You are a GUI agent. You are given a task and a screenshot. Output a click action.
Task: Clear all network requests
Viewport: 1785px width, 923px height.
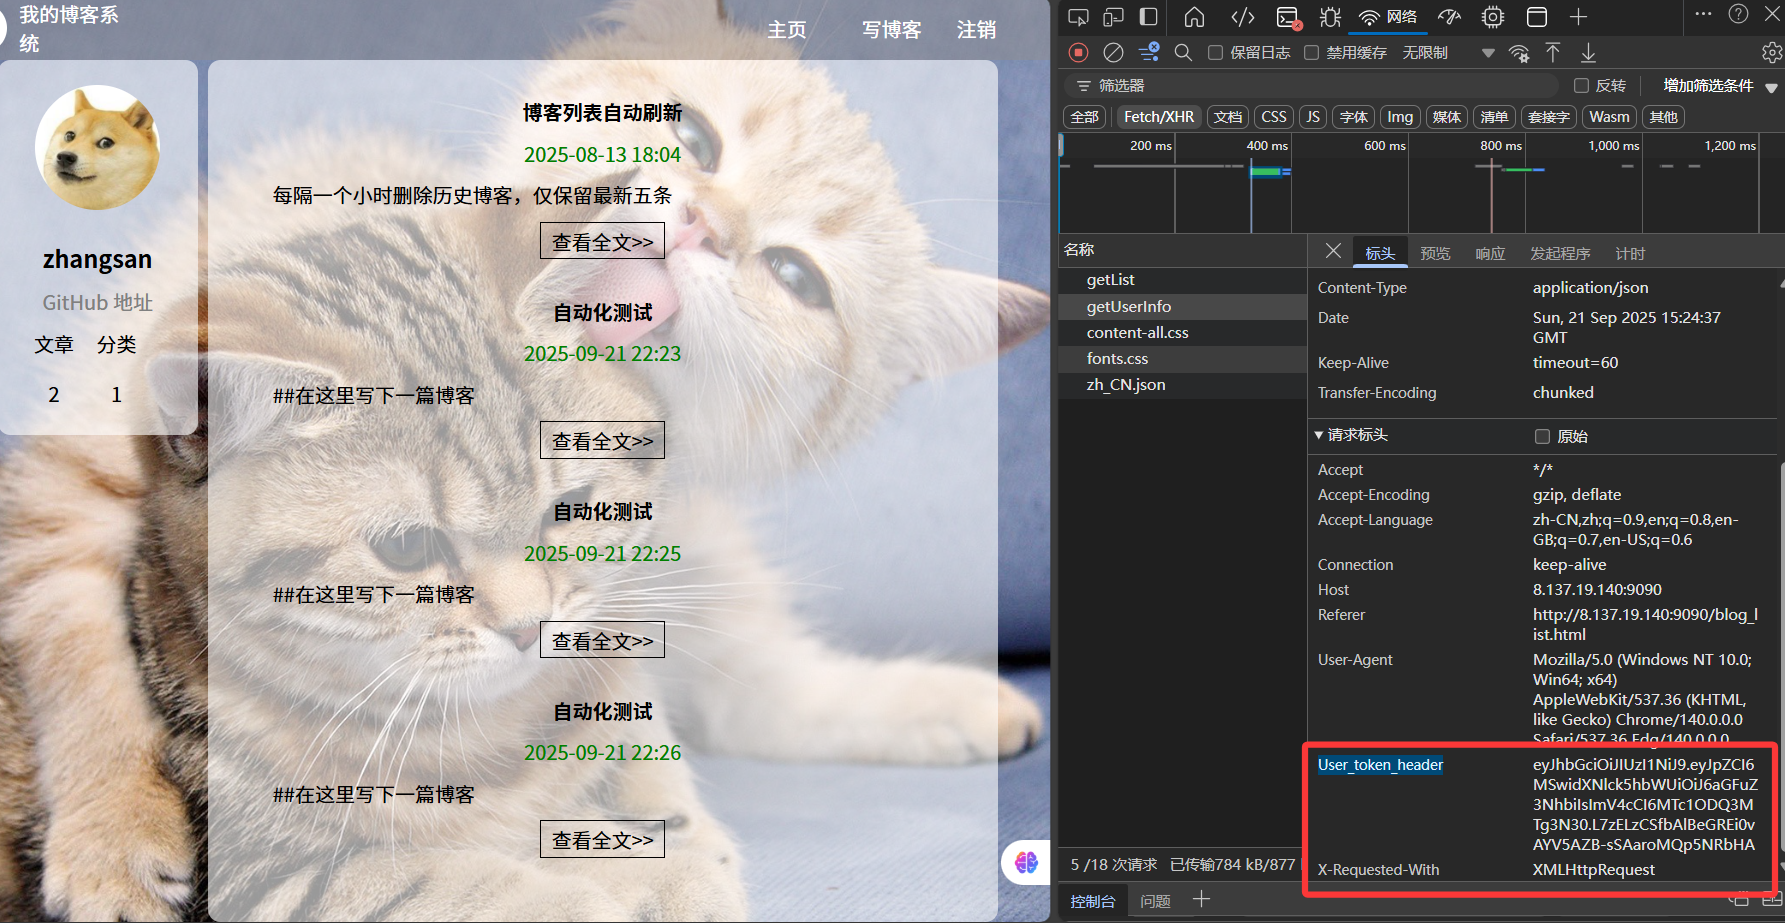point(1113,52)
